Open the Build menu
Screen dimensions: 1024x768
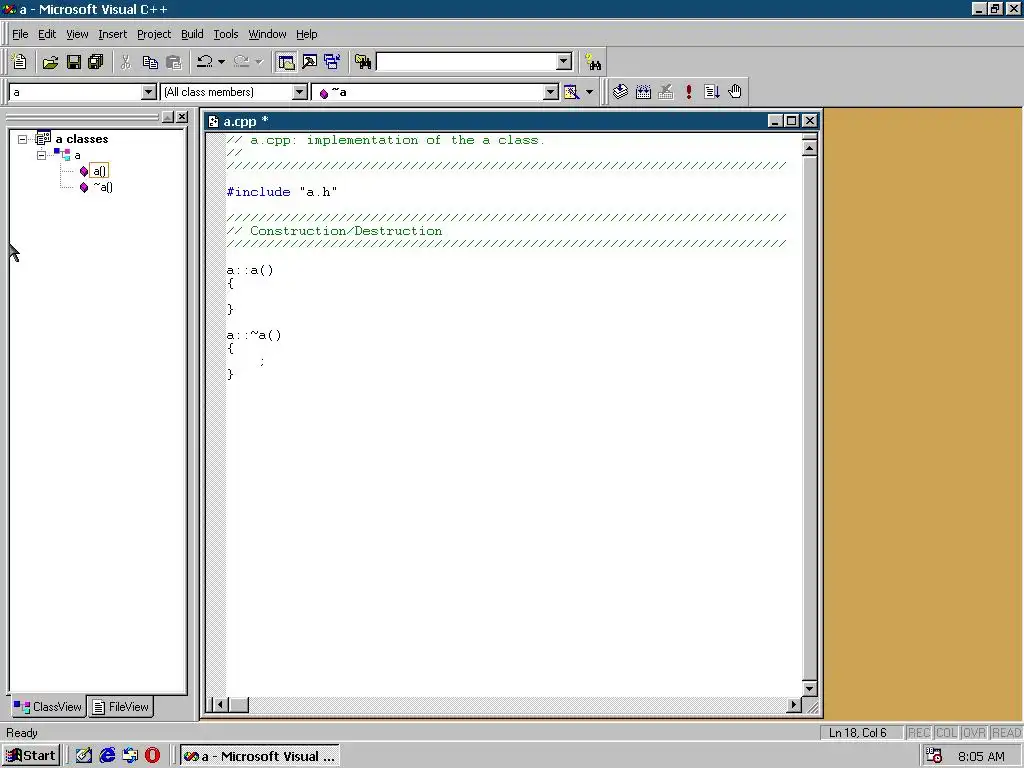click(192, 34)
